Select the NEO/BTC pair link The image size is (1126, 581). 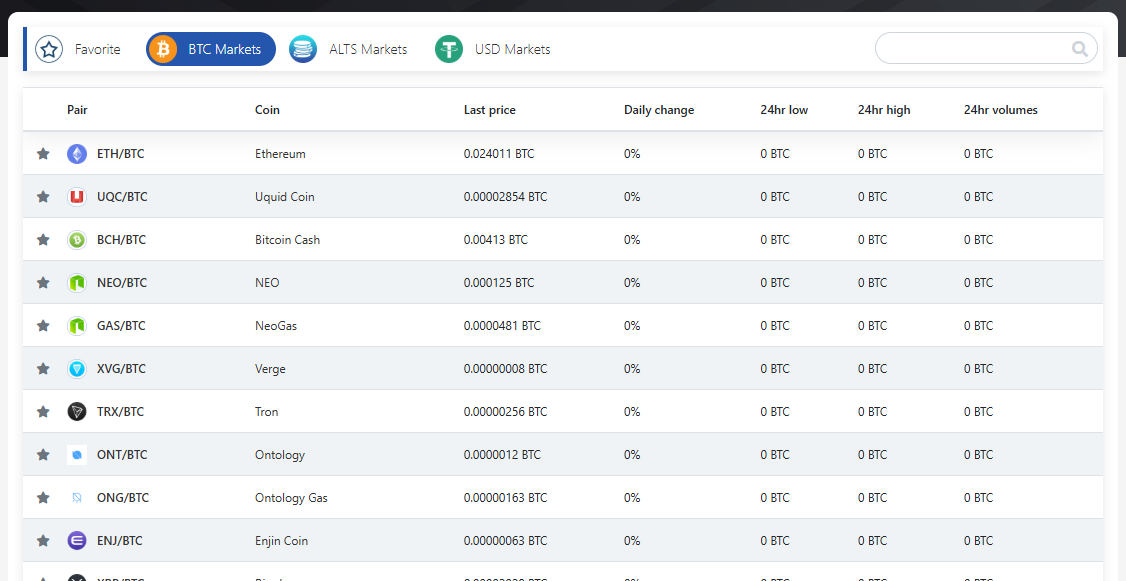click(122, 283)
